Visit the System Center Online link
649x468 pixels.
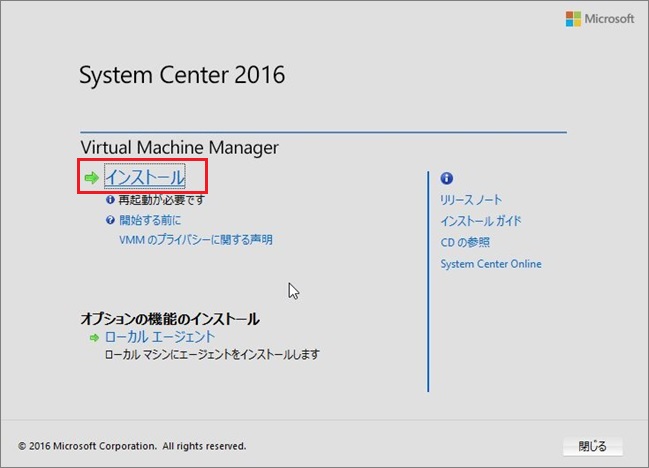(x=490, y=264)
